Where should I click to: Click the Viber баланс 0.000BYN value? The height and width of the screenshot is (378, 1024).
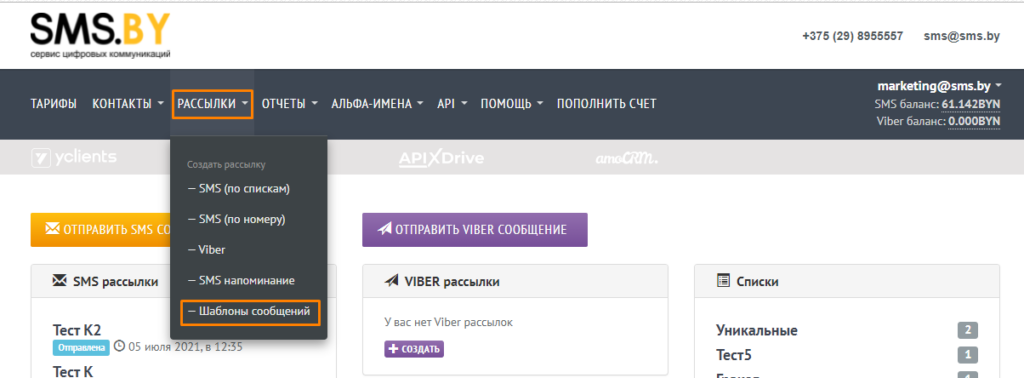[974, 121]
